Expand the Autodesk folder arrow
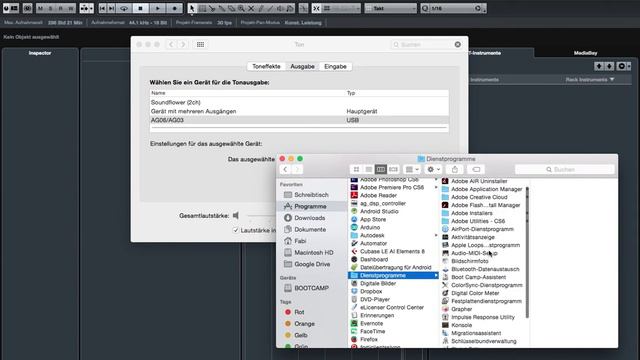Viewport: 640px width, 360px height. tap(436, 236)
